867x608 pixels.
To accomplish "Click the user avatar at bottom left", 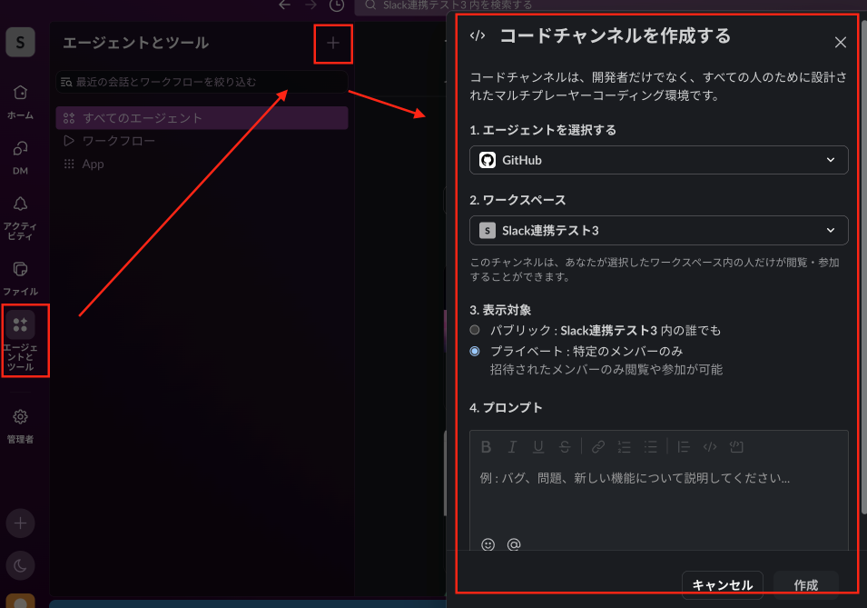I will (20, 601).
